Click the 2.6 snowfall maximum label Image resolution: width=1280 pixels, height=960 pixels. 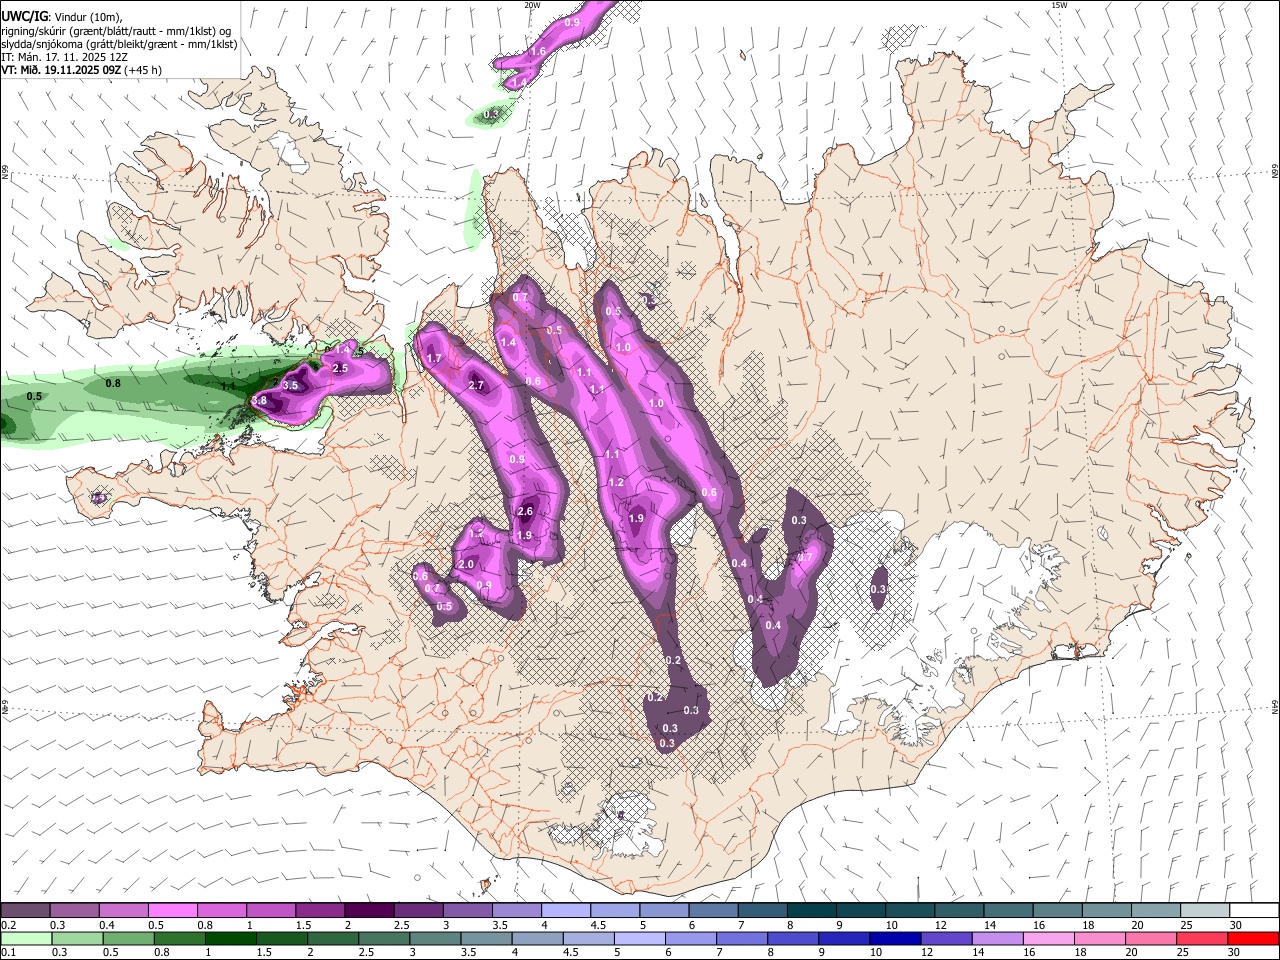tap(526, 512)
